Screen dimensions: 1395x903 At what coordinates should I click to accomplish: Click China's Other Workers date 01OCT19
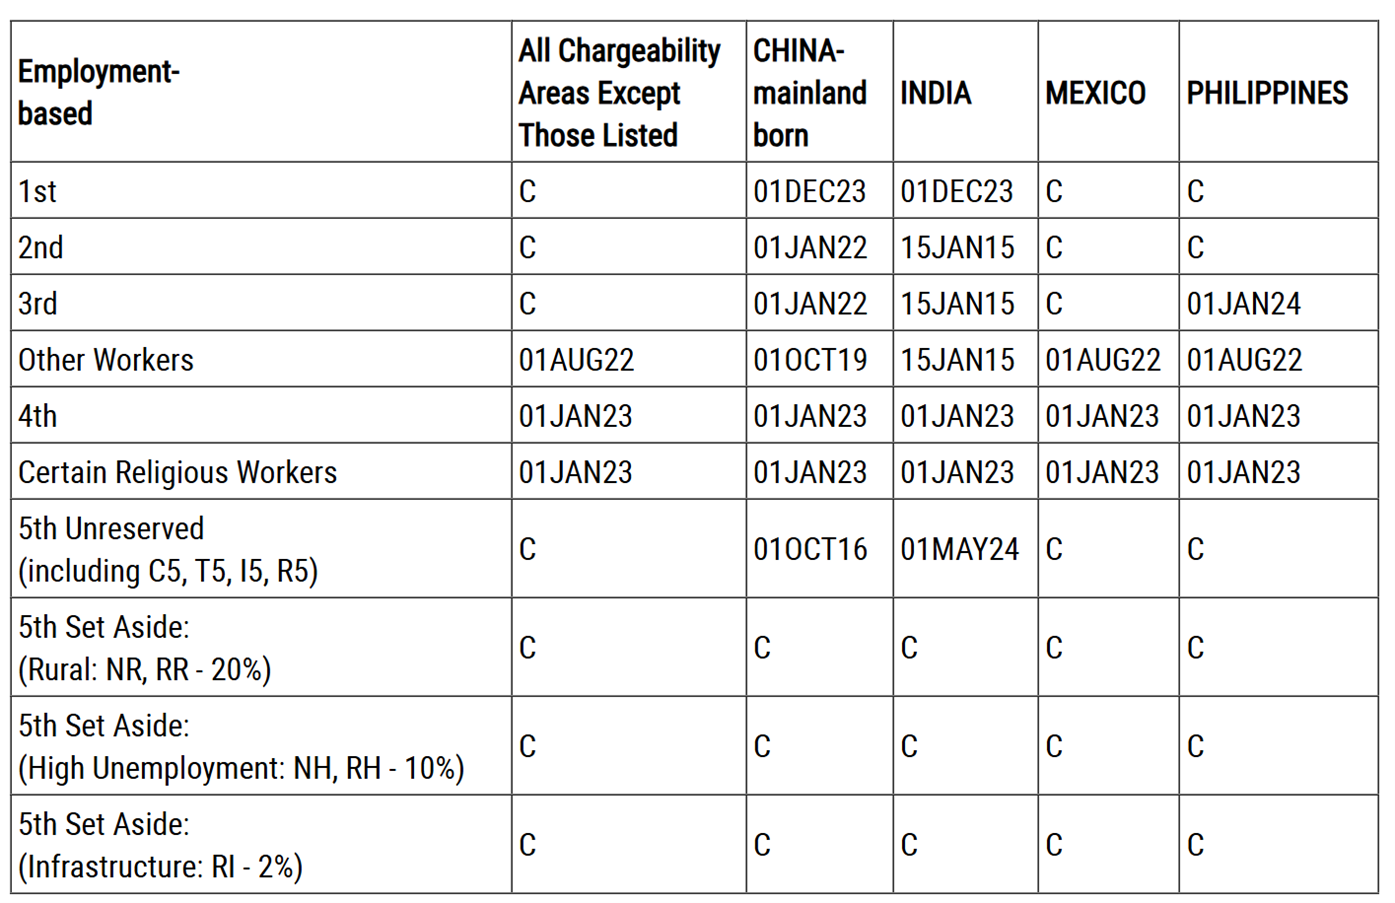[810, 360]
